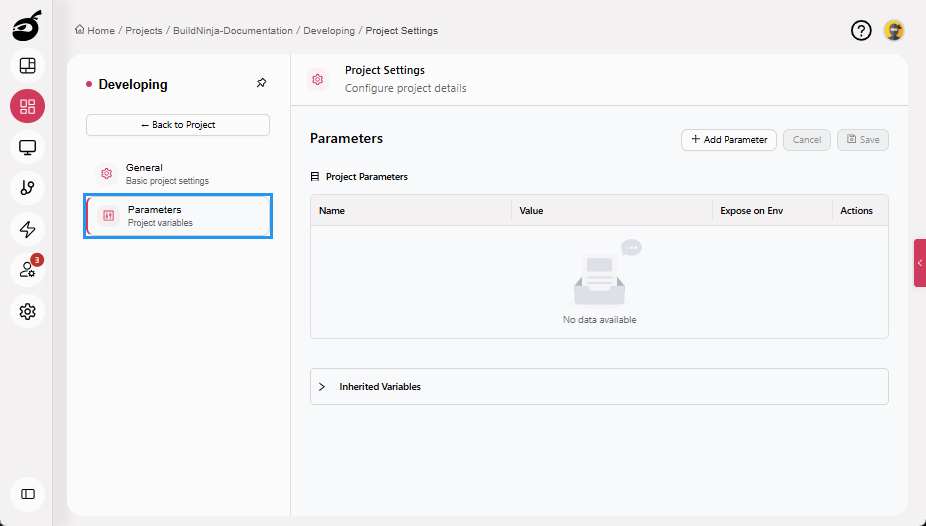
Task: Go to Projects breadcrumb link
Action: click(x=144, y=31)
